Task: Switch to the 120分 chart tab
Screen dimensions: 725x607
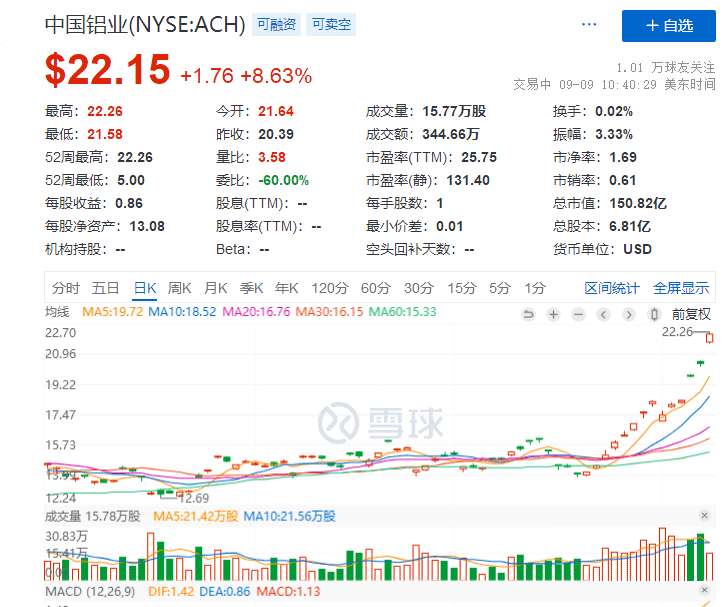Action: (330, 288)
